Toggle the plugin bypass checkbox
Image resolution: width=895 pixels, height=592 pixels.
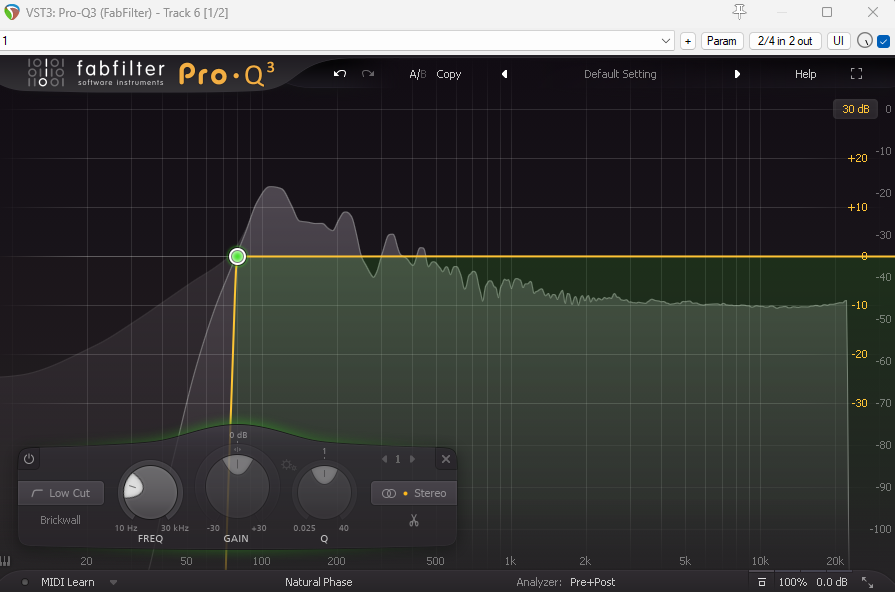[x=883, y=41]
